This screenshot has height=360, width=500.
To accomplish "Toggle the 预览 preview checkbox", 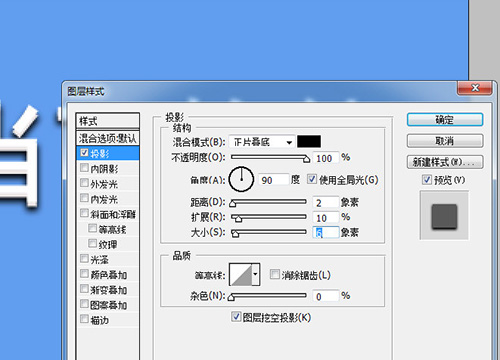I will pyautogui.click(x=427, y=179).
